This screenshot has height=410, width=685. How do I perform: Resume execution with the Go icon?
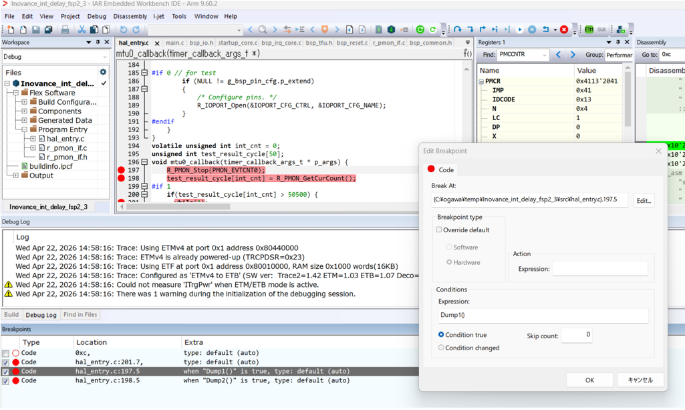coord(519,30)
